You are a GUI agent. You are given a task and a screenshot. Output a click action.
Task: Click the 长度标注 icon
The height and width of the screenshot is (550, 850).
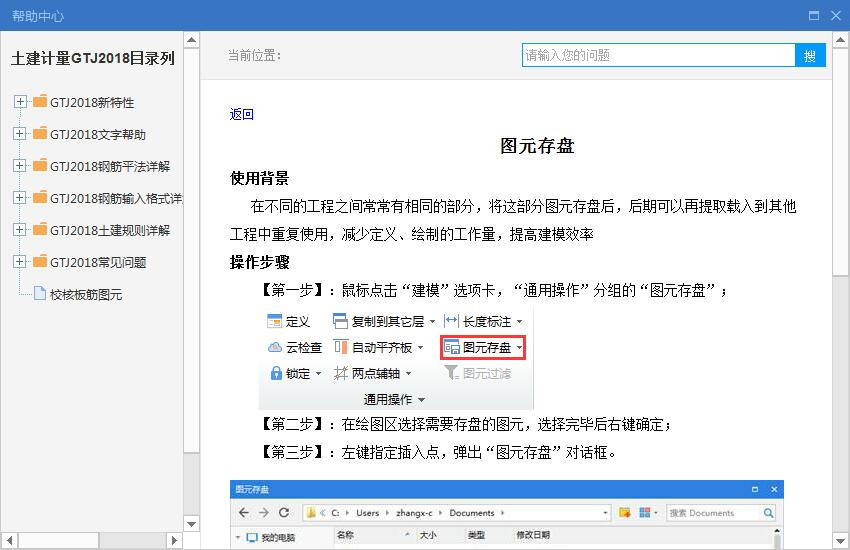[x=451, y=321]
